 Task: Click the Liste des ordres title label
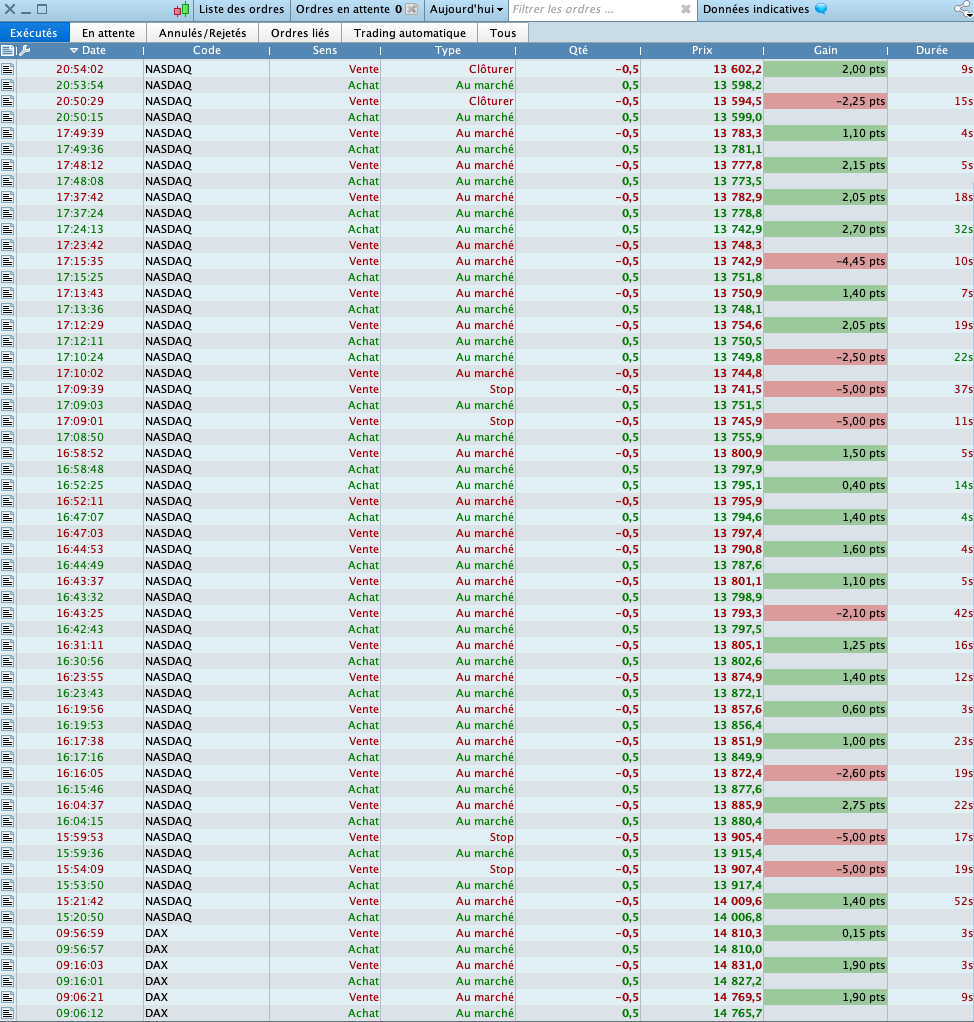click(241, 9)
